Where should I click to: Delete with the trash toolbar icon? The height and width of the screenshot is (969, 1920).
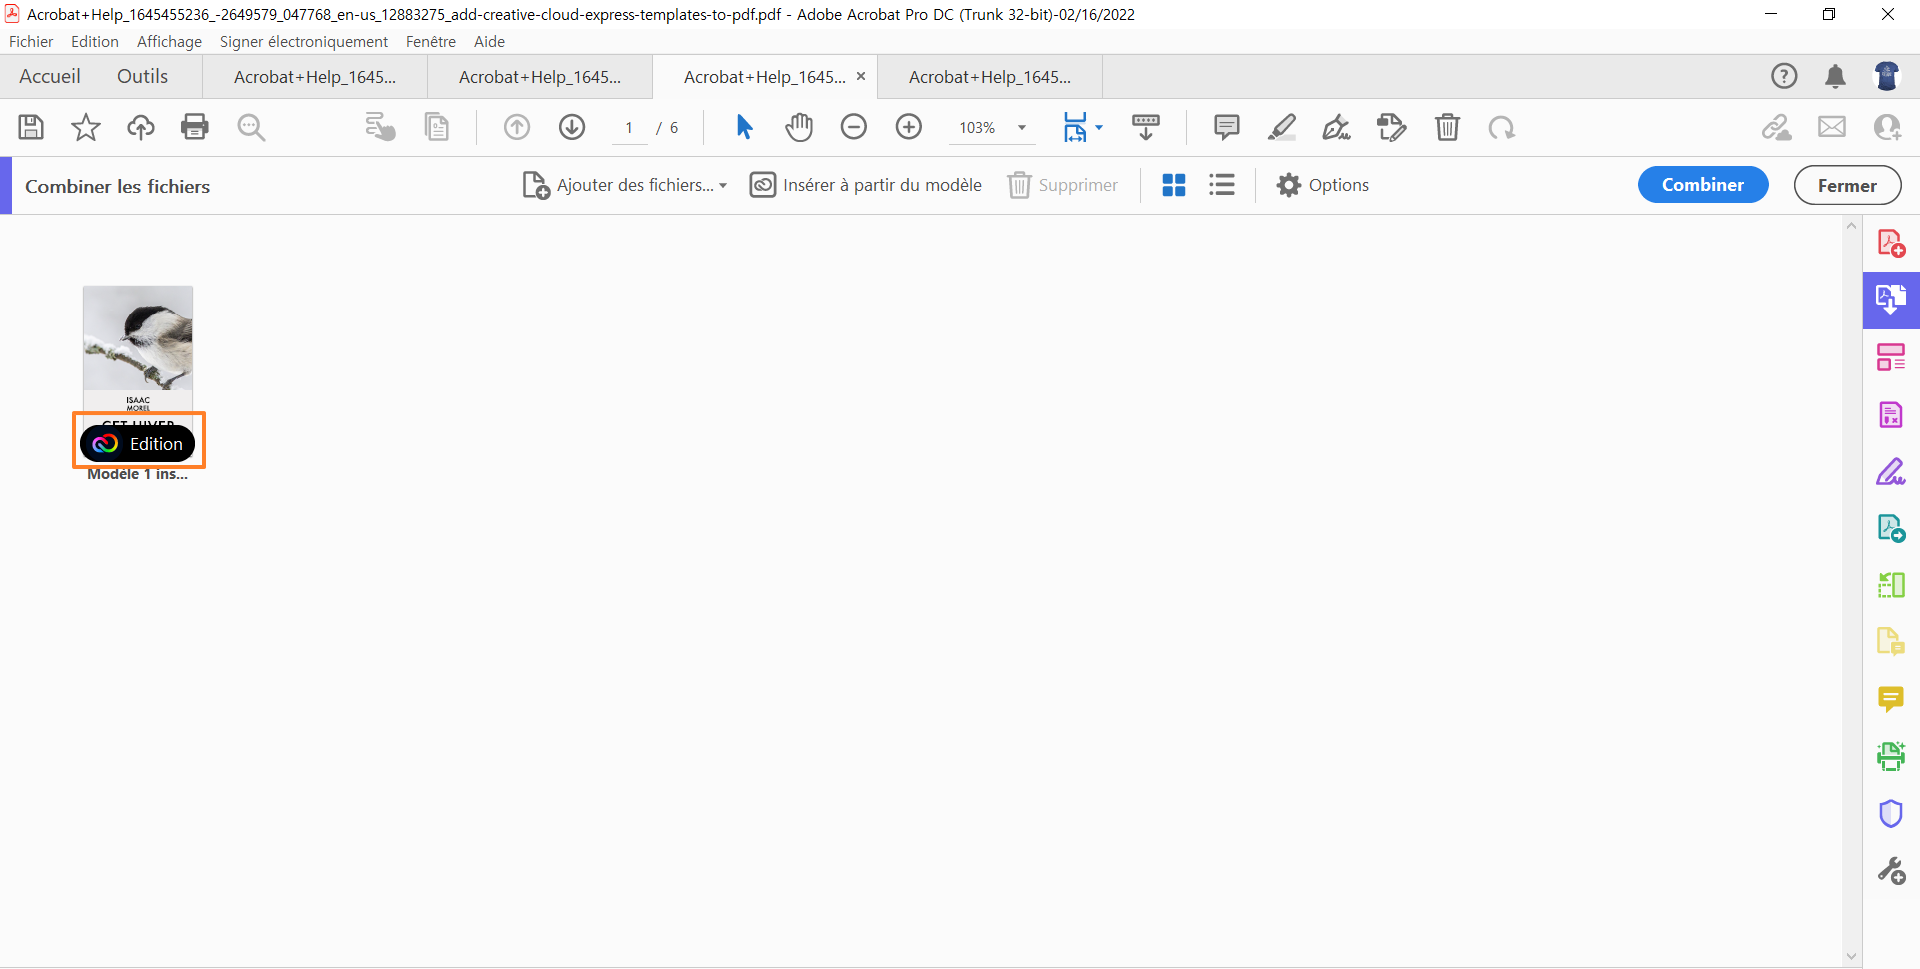pos(1447,127)
